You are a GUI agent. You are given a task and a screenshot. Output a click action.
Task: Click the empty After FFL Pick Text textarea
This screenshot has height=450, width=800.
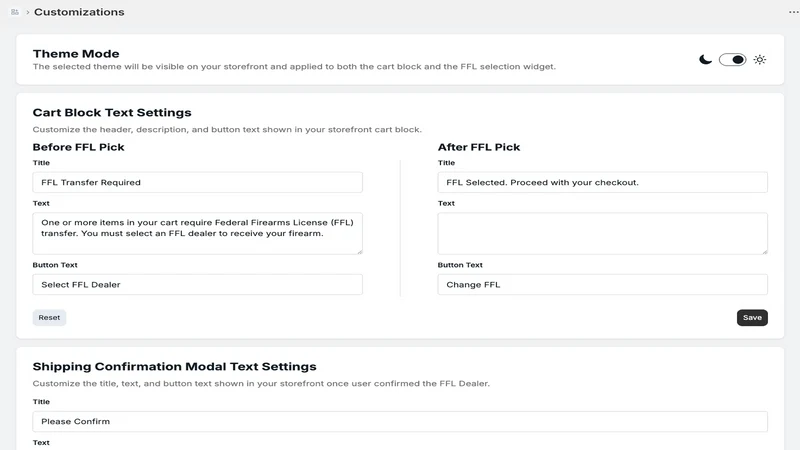[x=603, y=233]
